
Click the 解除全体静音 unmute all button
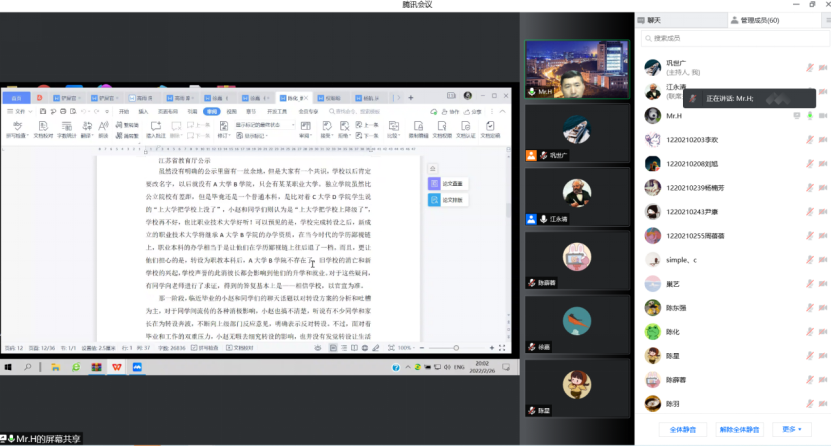pos(739,429)
